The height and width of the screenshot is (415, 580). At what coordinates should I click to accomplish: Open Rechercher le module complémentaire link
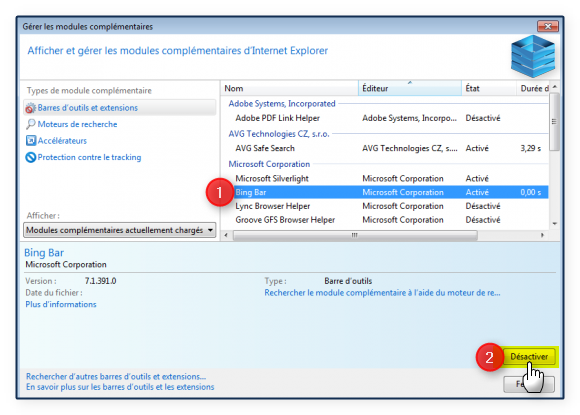point(382,293)
